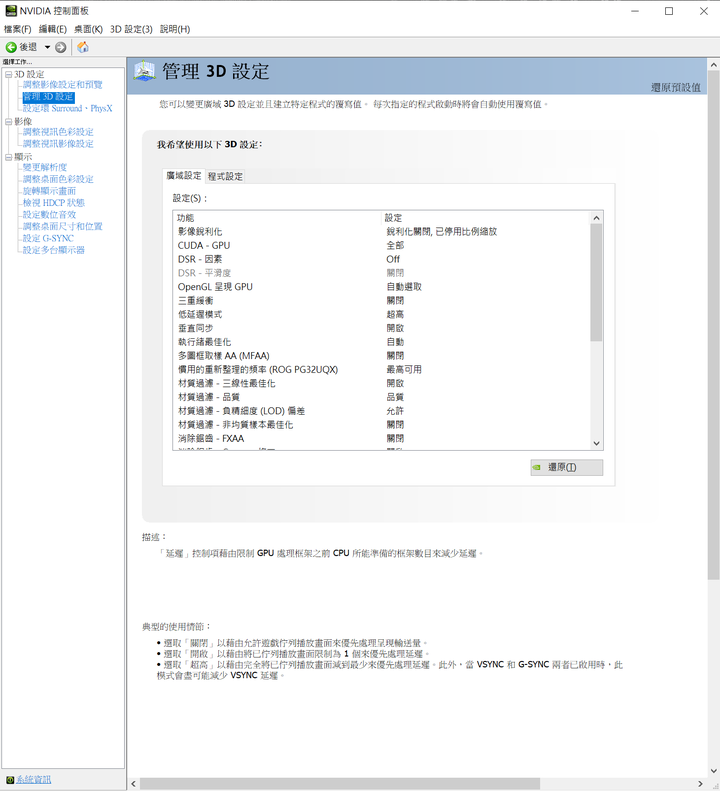Open 調整視訊影像設定 in the tree
This screenshot has height=791, width=720.
[x=58, y=144]
